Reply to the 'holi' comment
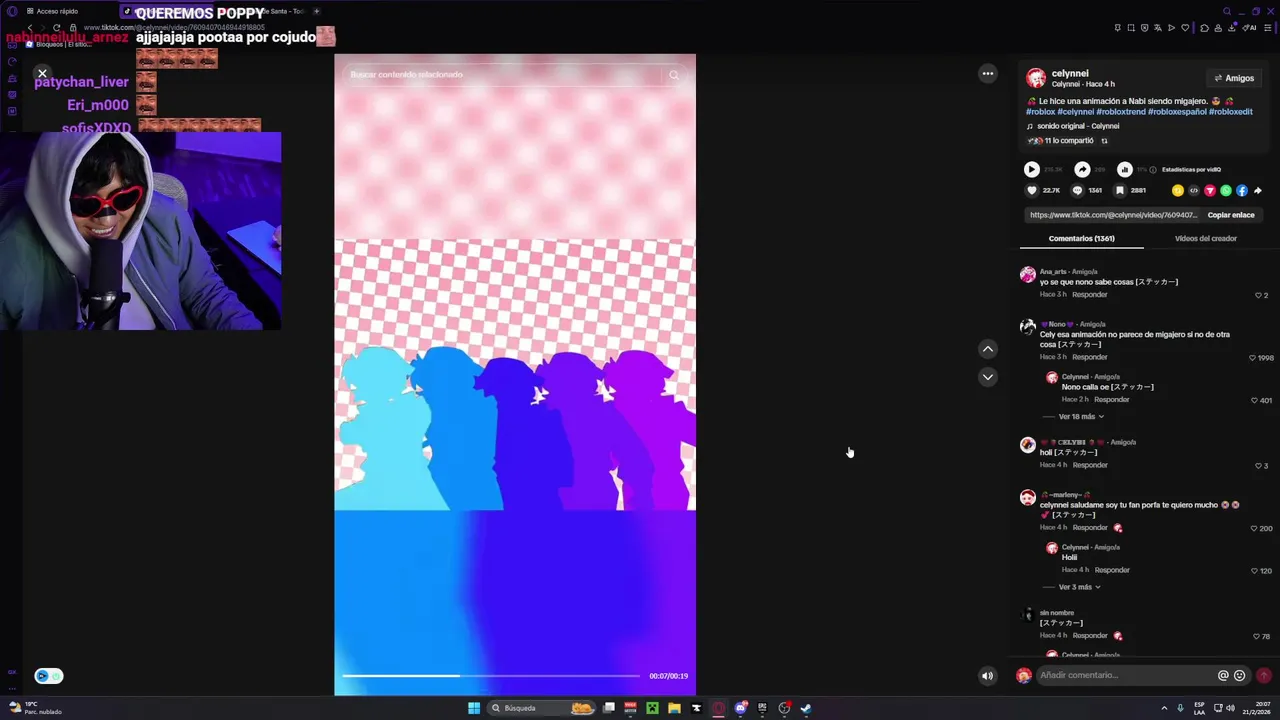The image size is (1280, 720). (x=1089, y=465)
